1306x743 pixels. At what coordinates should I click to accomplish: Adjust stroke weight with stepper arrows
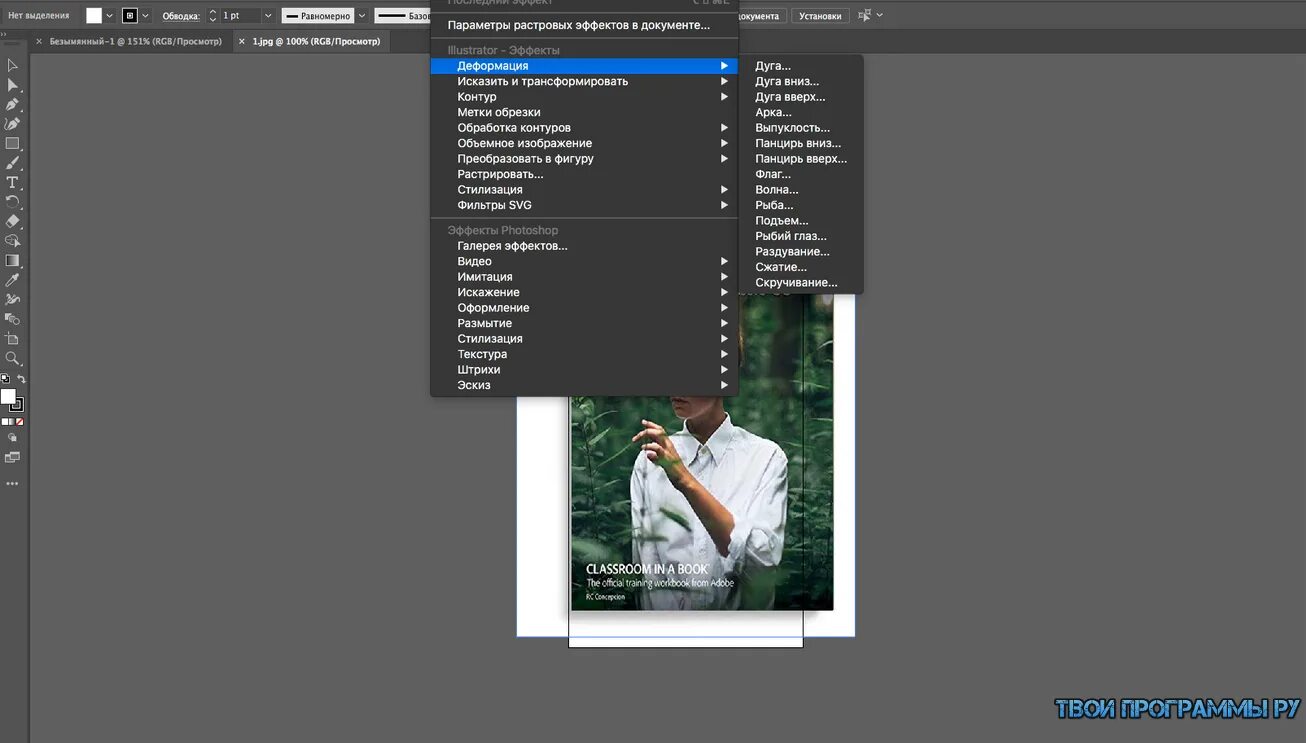point(212,16)
